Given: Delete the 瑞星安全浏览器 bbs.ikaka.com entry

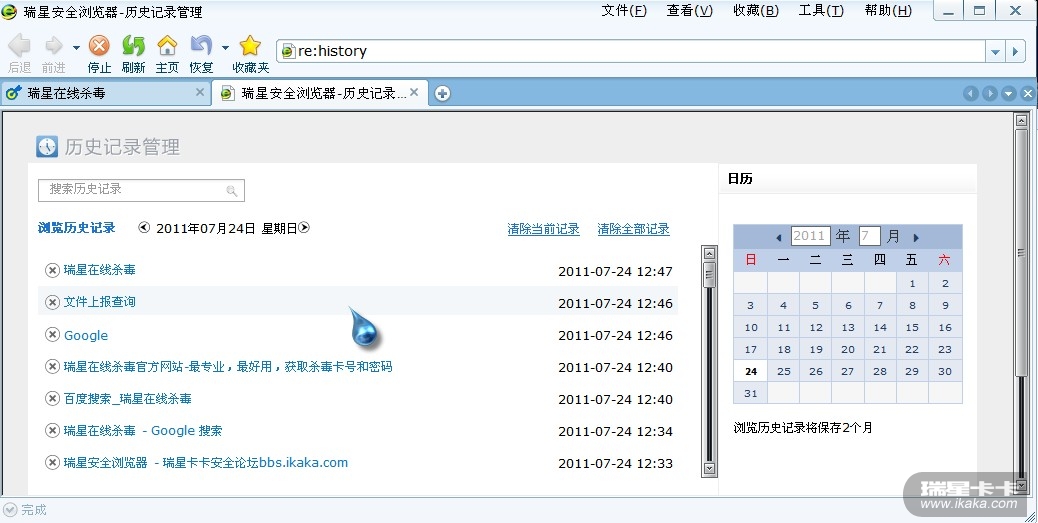Looking at the screenshot, I should pos(52,463).
